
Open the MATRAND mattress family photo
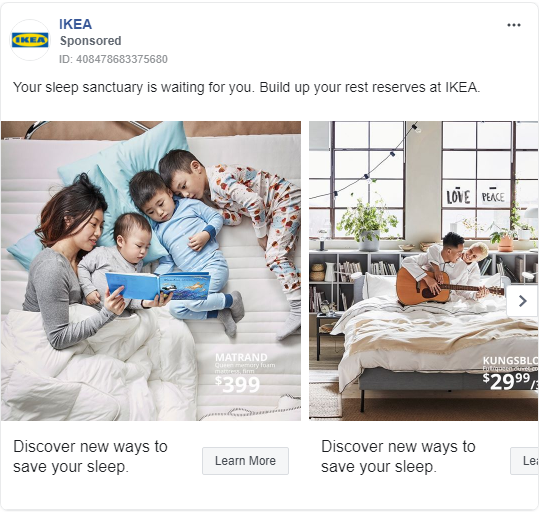coord(151,271)
